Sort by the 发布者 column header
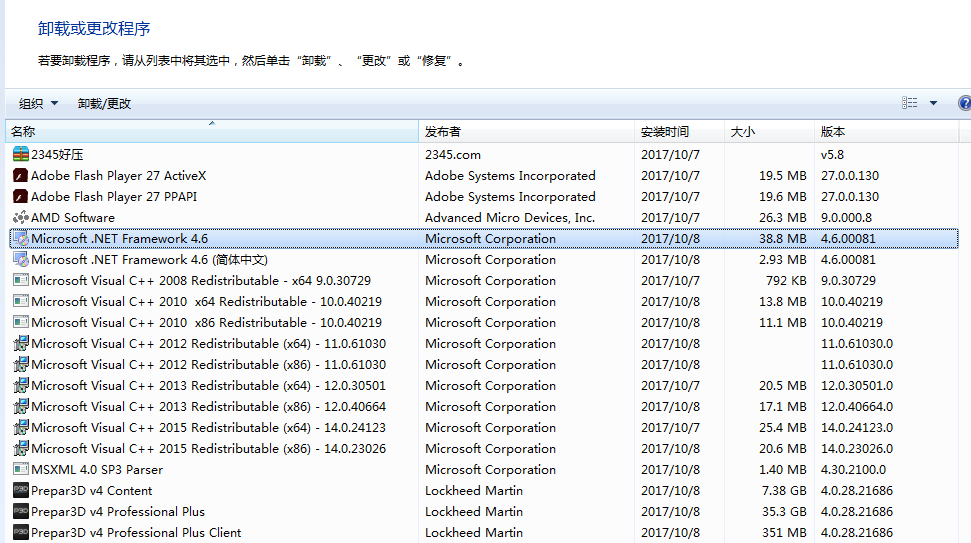Image resolution: width=971 pixels, height=543 pixels. coord(526,131)
